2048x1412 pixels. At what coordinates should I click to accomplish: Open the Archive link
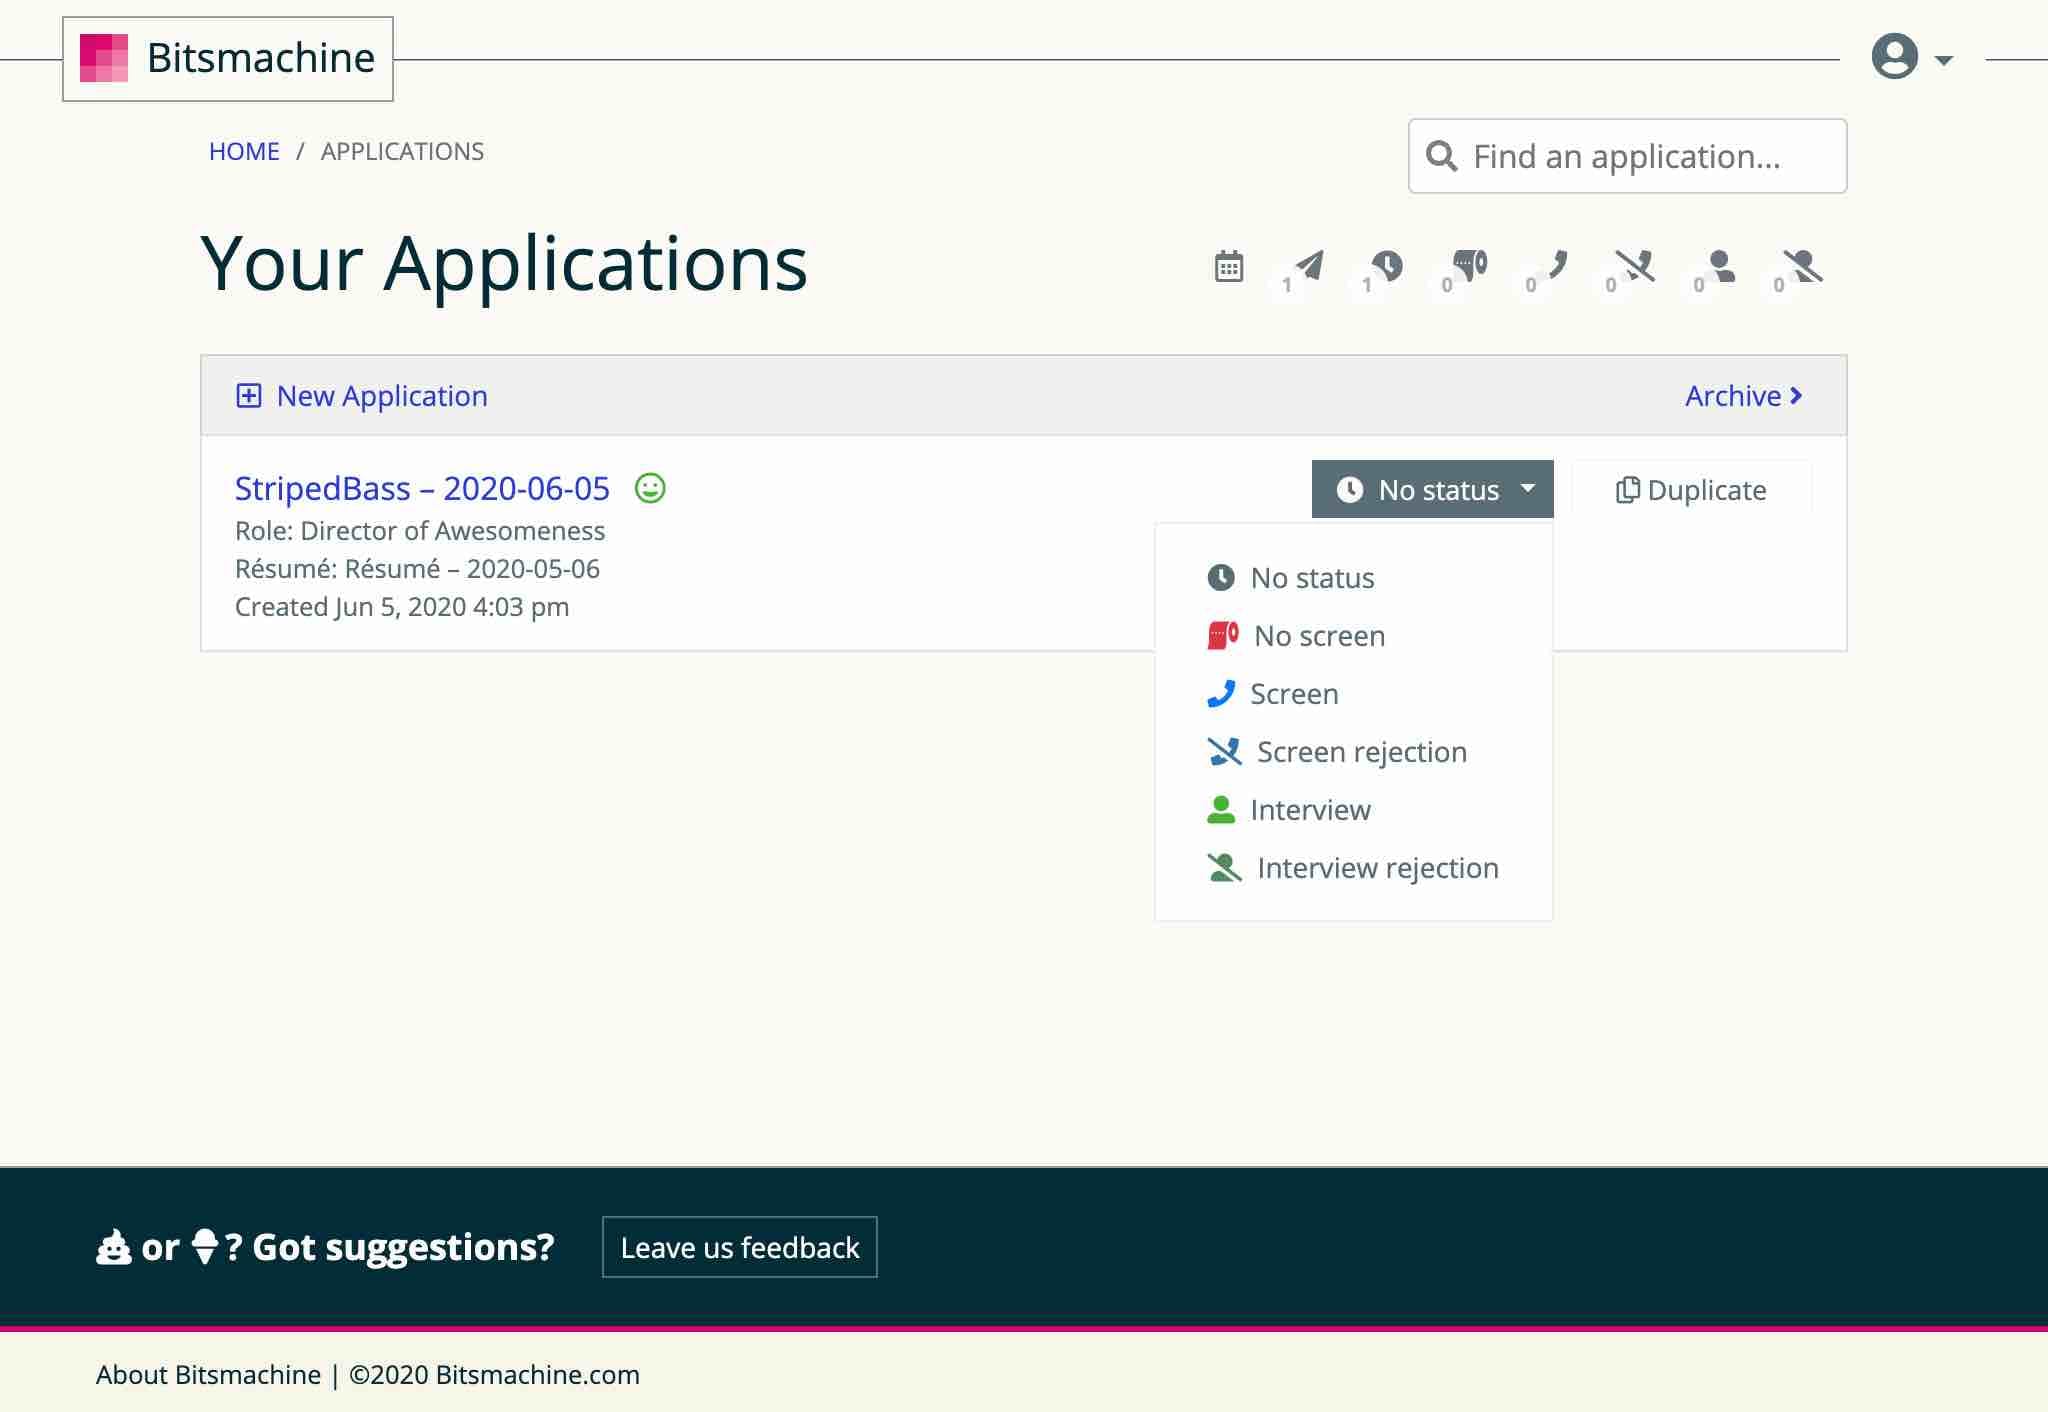[x=1743, y=396]
